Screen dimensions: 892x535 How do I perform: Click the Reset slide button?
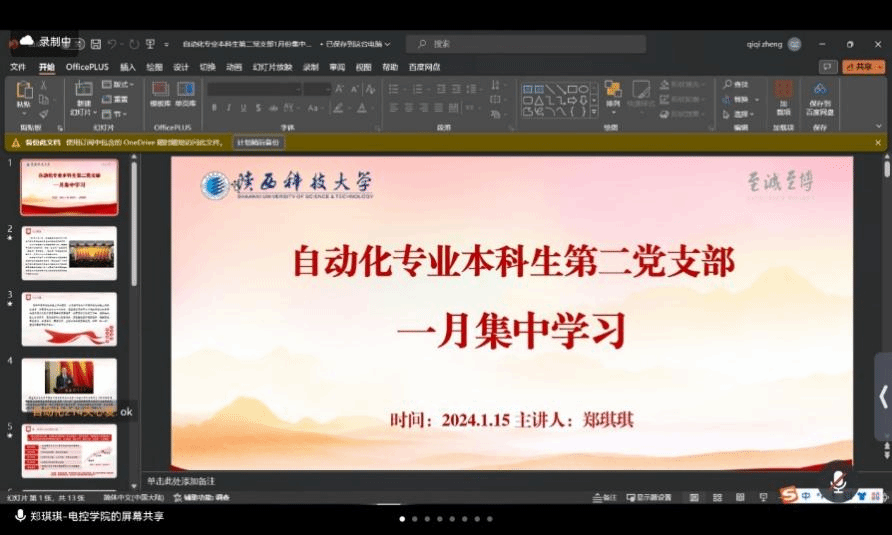115,99
